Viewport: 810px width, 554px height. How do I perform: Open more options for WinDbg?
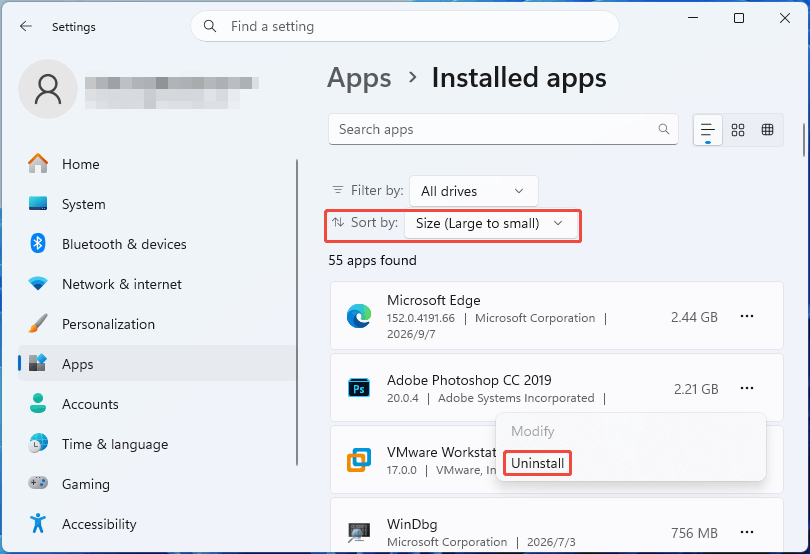tap(747, 532)
